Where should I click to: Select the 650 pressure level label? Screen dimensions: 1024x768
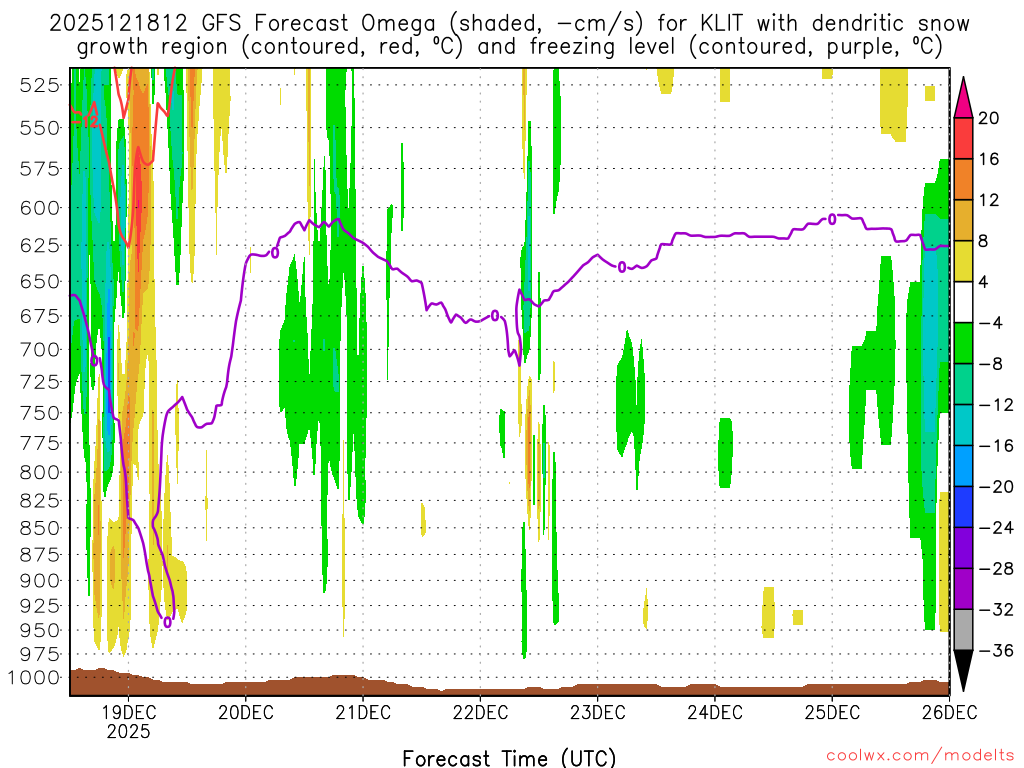coord(40,281)
